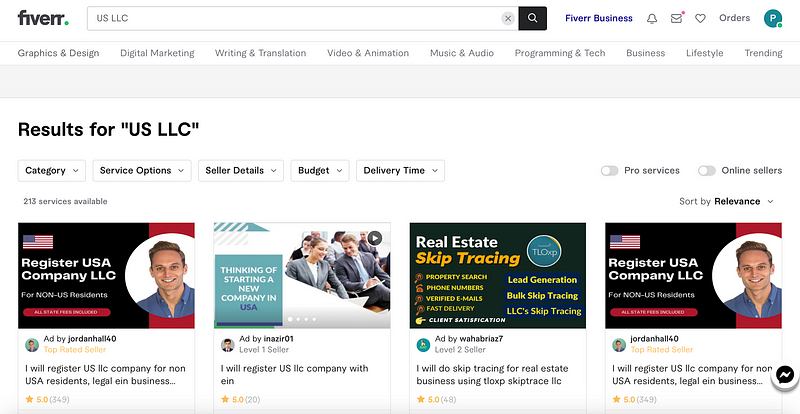Click 'Level 2 Seller' label
800x414 pixels.
[460, 350]
